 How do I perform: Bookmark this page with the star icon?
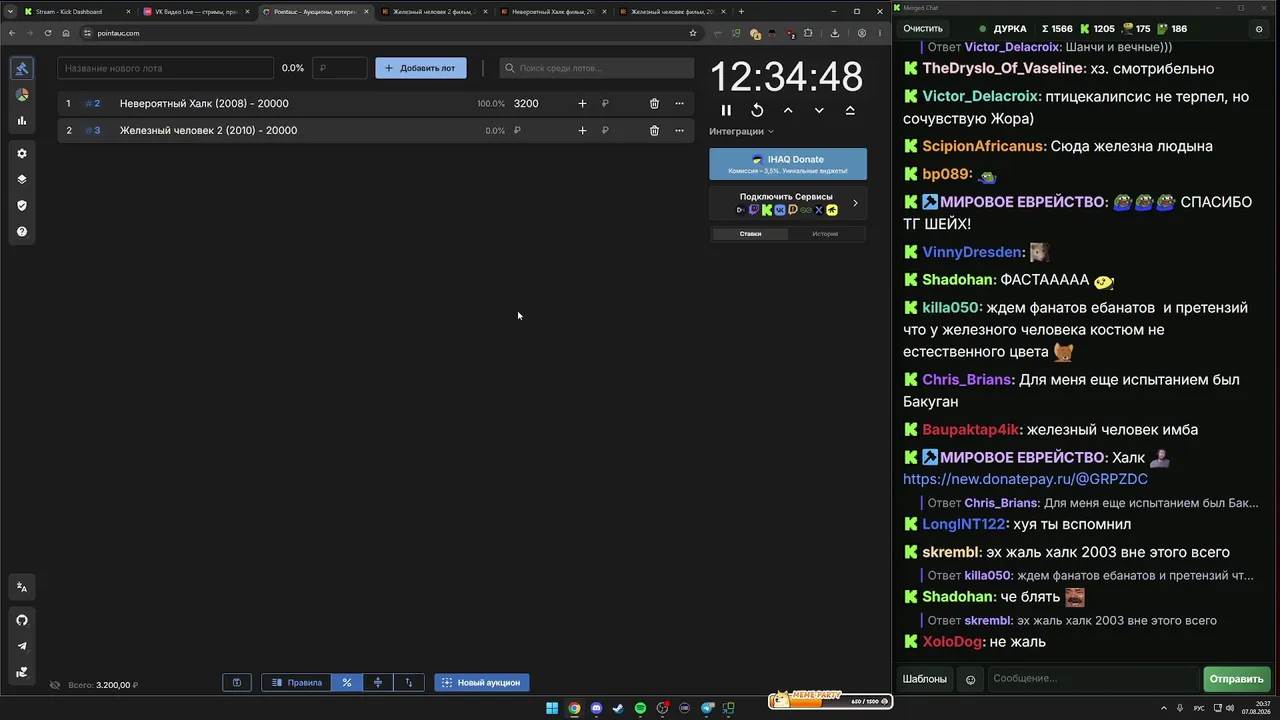point(693,33)
